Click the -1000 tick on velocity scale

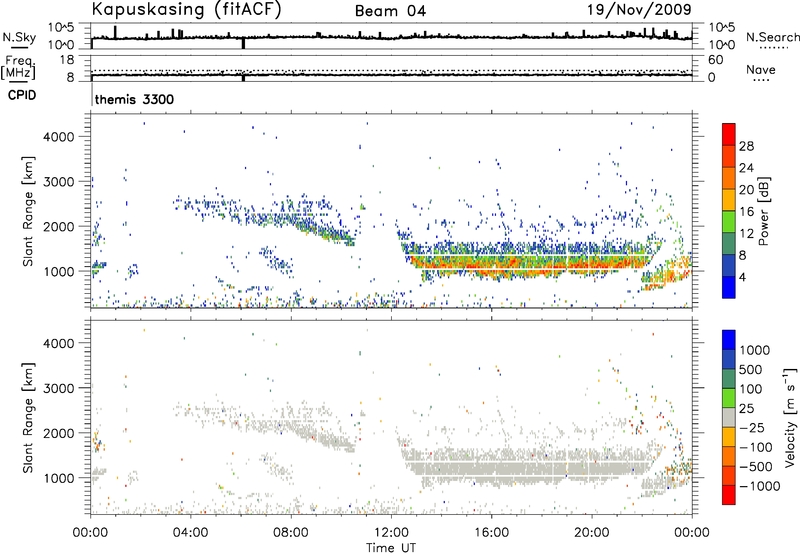pos(760,486)
